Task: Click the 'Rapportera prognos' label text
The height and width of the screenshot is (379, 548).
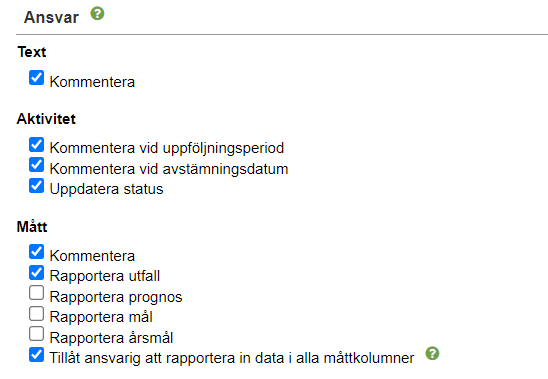Action: (x=116, y=297)
